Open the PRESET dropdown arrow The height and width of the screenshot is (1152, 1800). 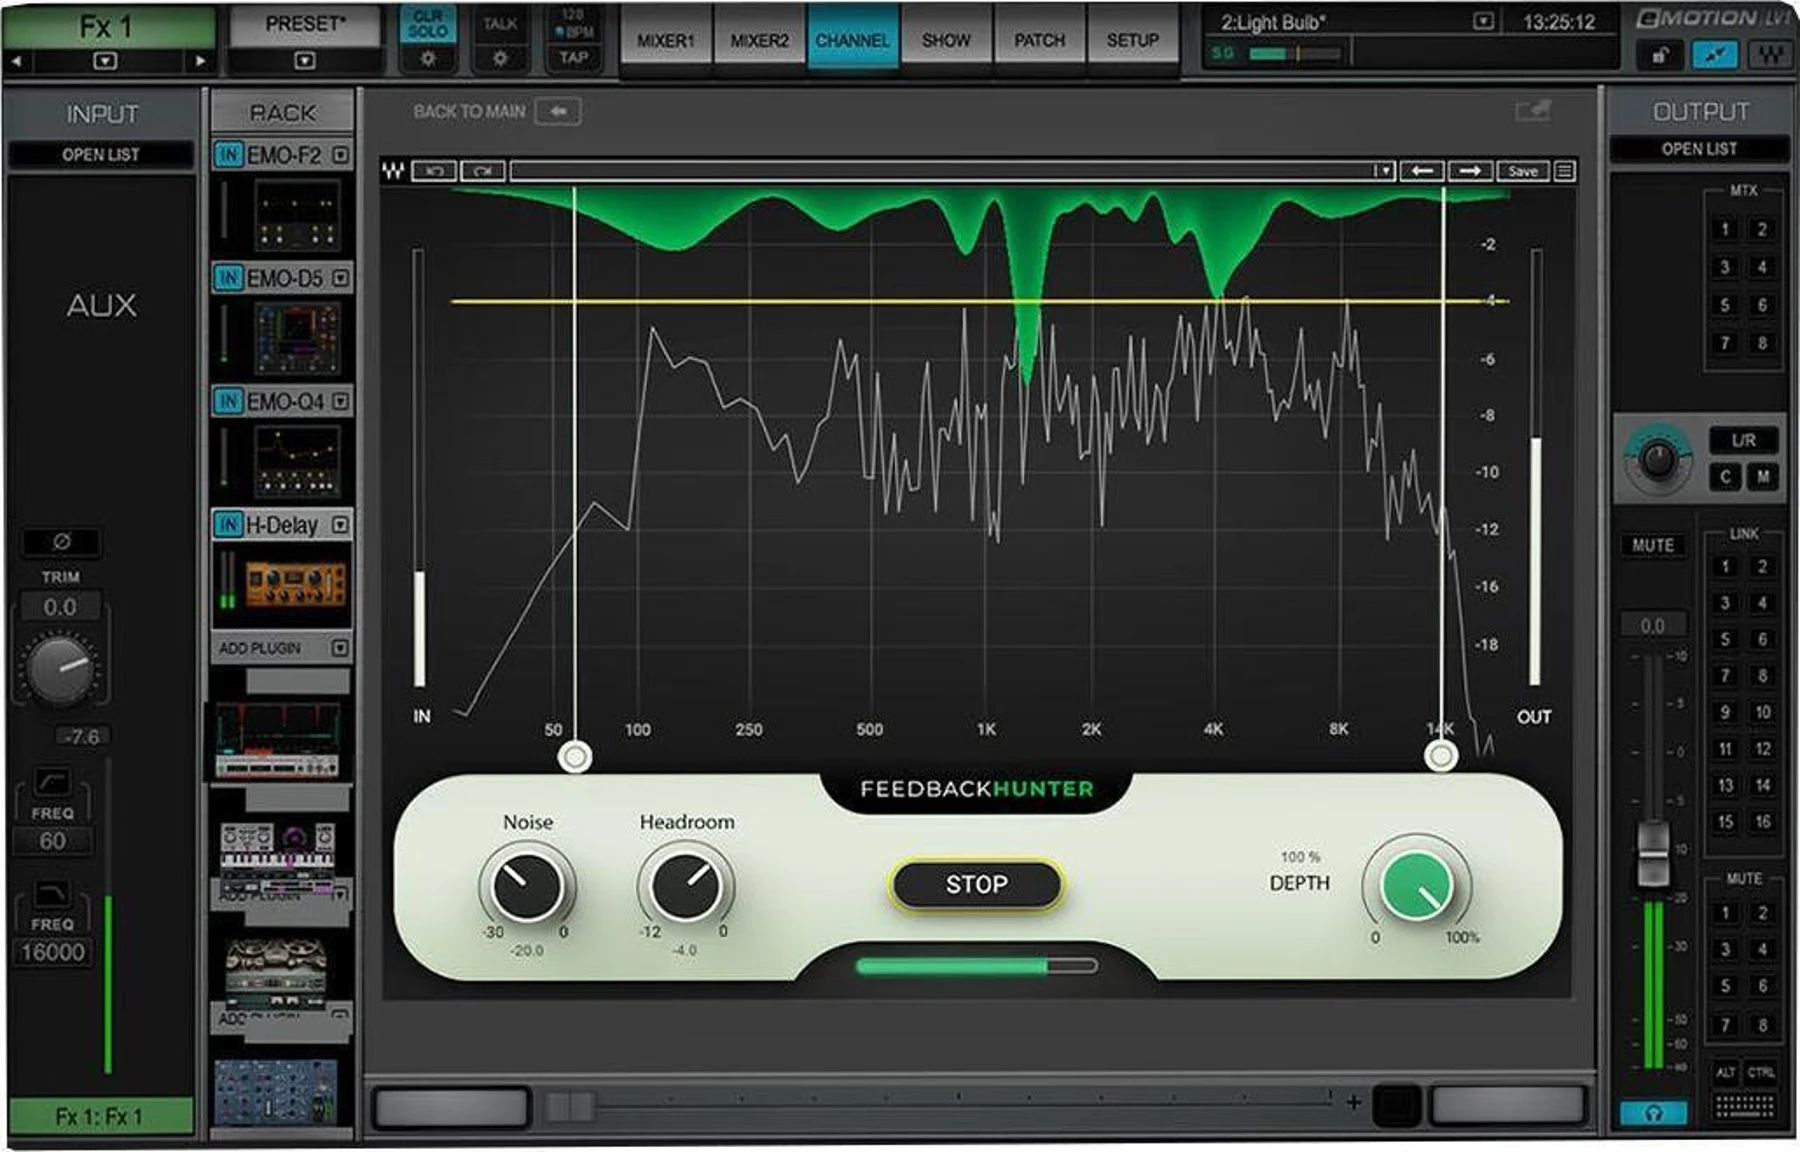tap(305, 61)
